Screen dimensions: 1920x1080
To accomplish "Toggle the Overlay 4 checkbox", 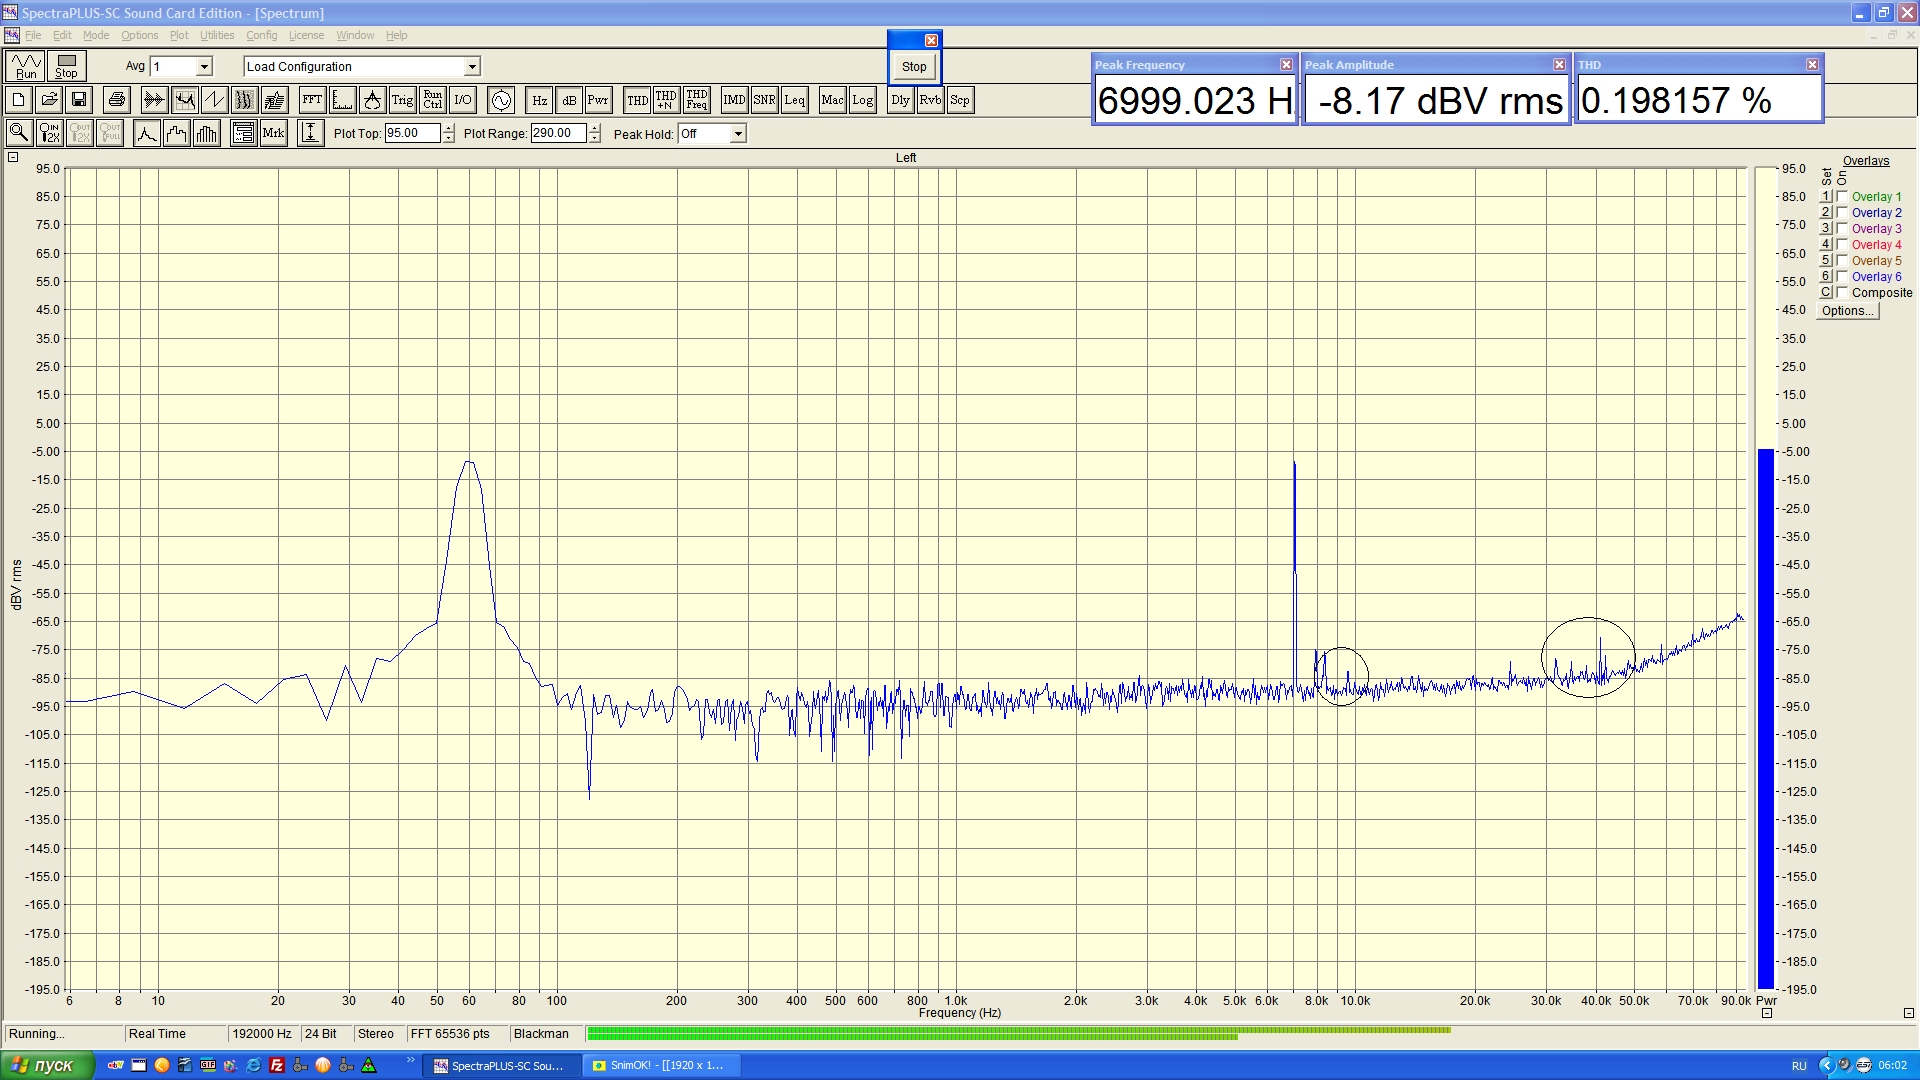I will 1842,245.
